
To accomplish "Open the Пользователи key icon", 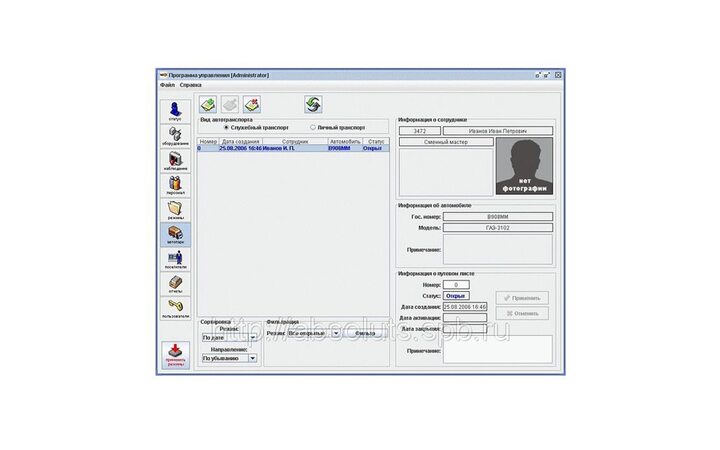I will [175, 310].
